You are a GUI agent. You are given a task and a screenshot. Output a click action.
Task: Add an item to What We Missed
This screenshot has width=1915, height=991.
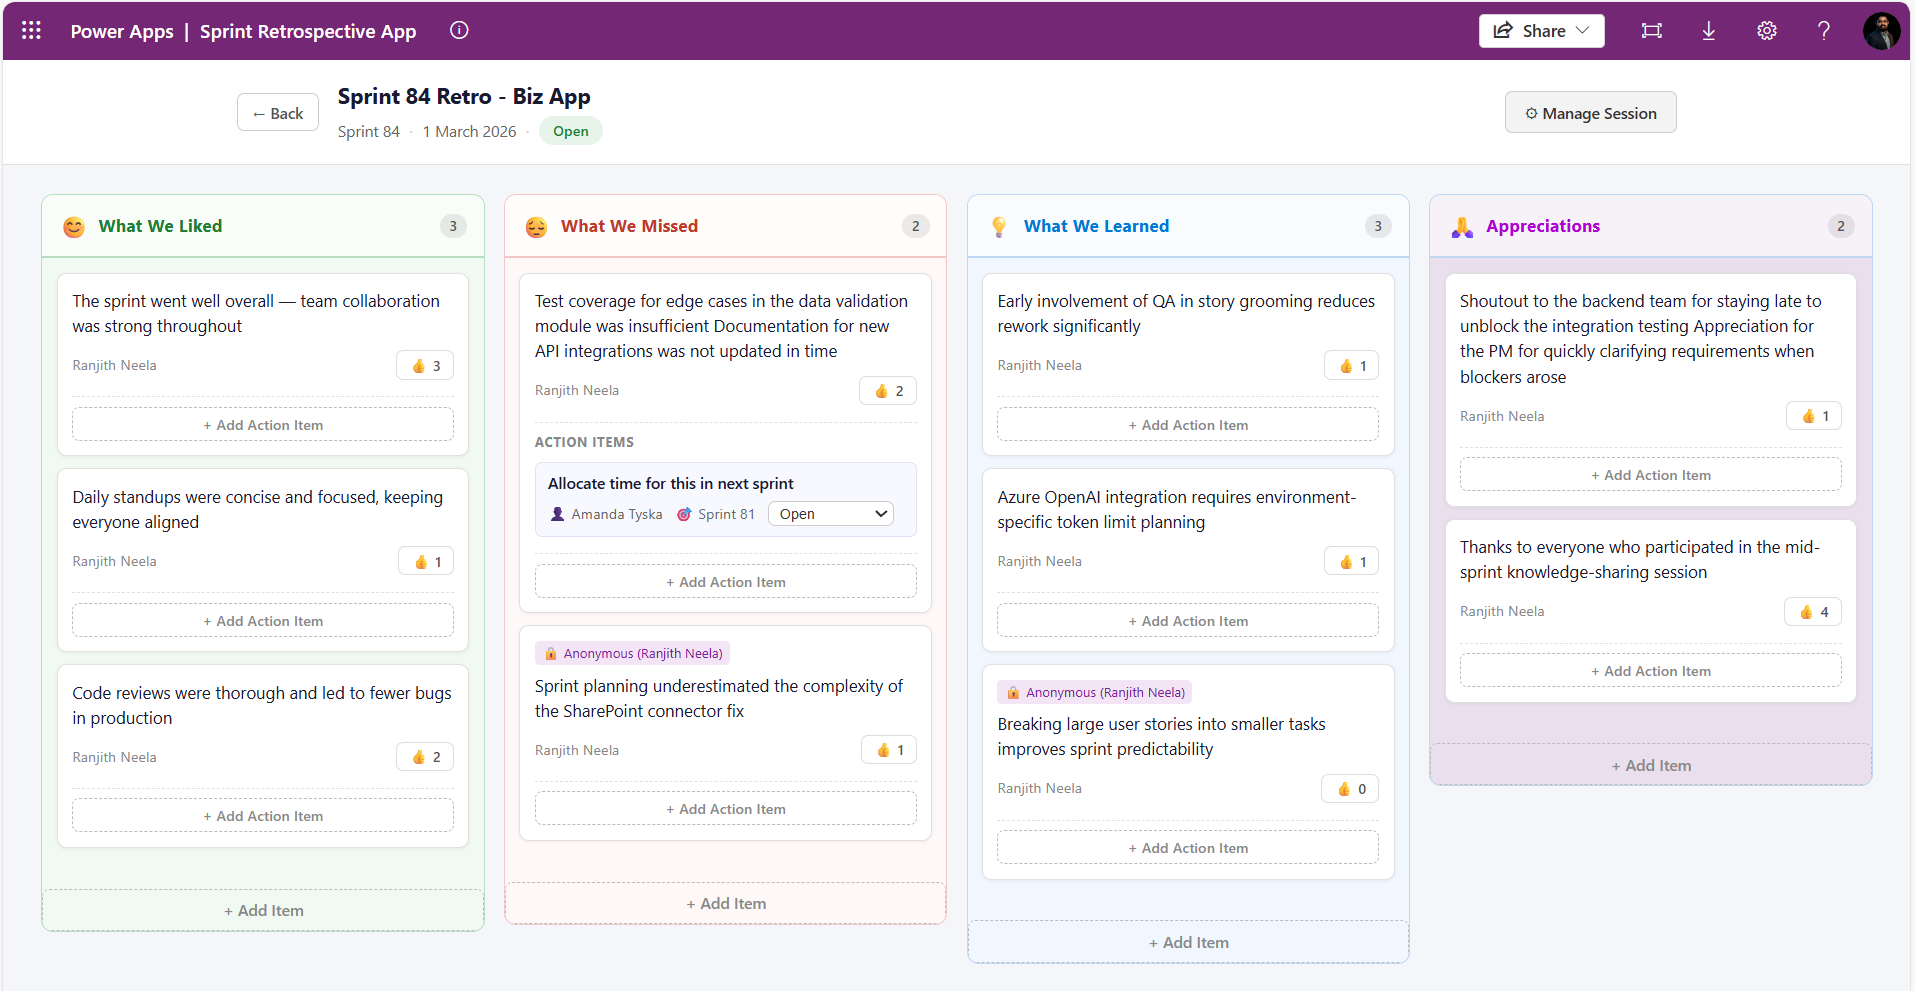pyautogui.click(x=725, y=903)
